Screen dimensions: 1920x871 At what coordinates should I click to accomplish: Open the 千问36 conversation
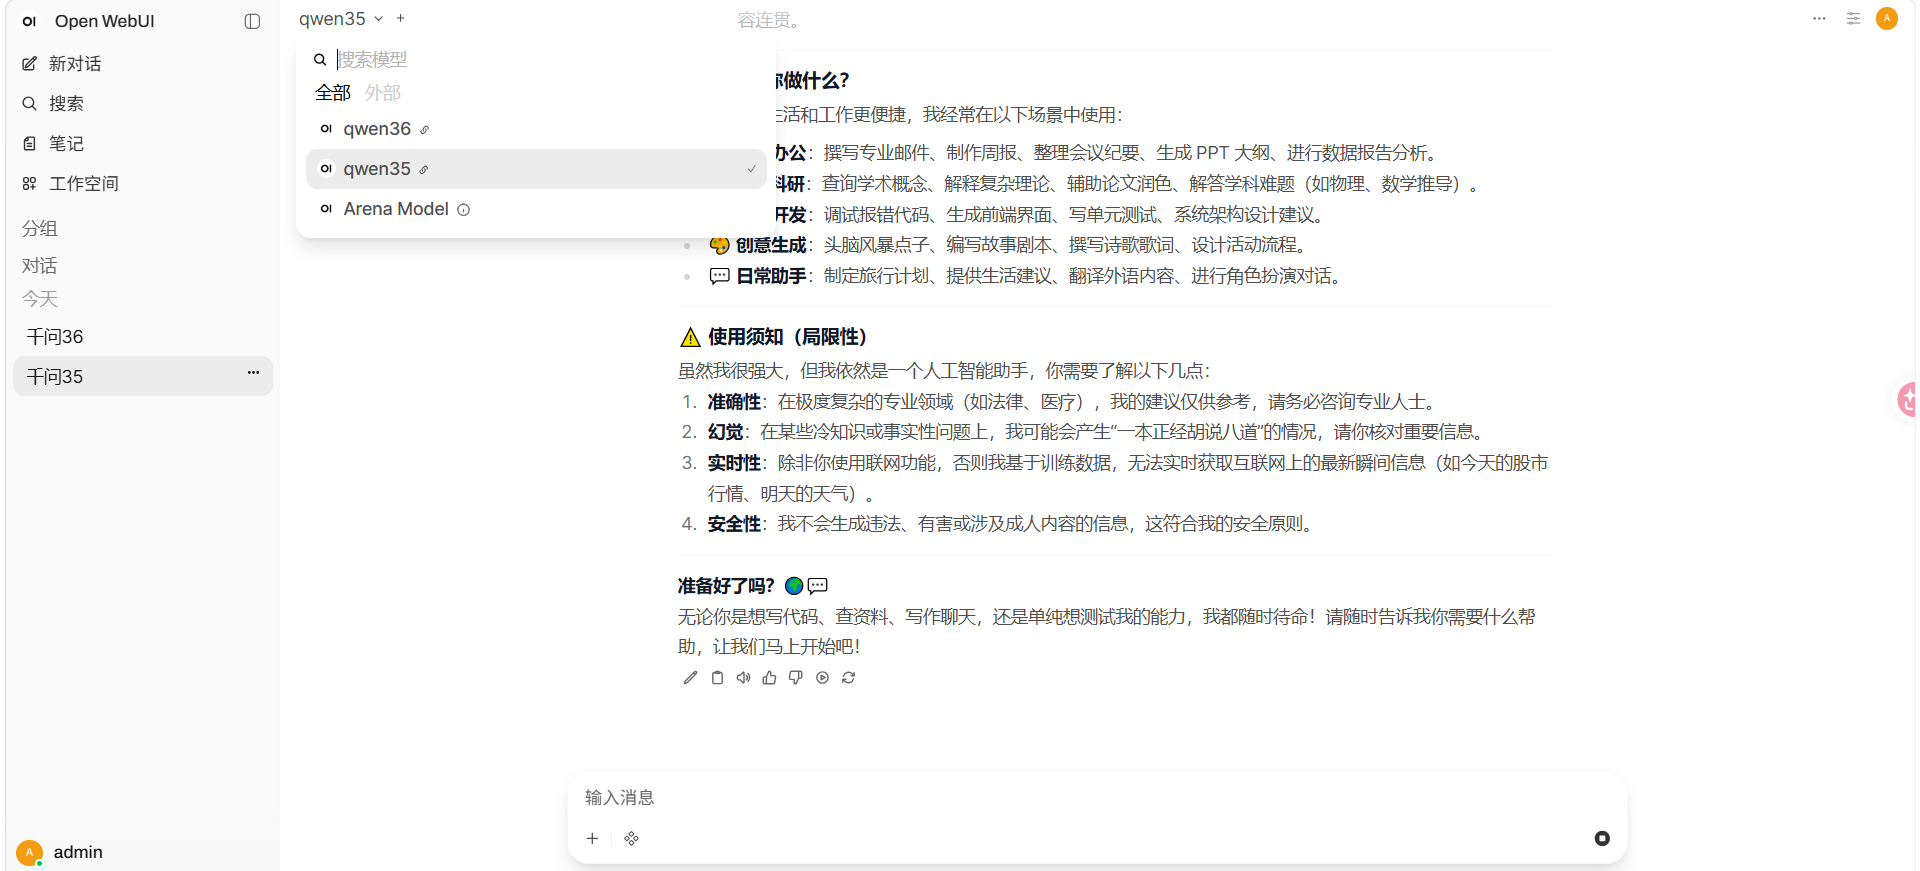[x=143, y=336]
